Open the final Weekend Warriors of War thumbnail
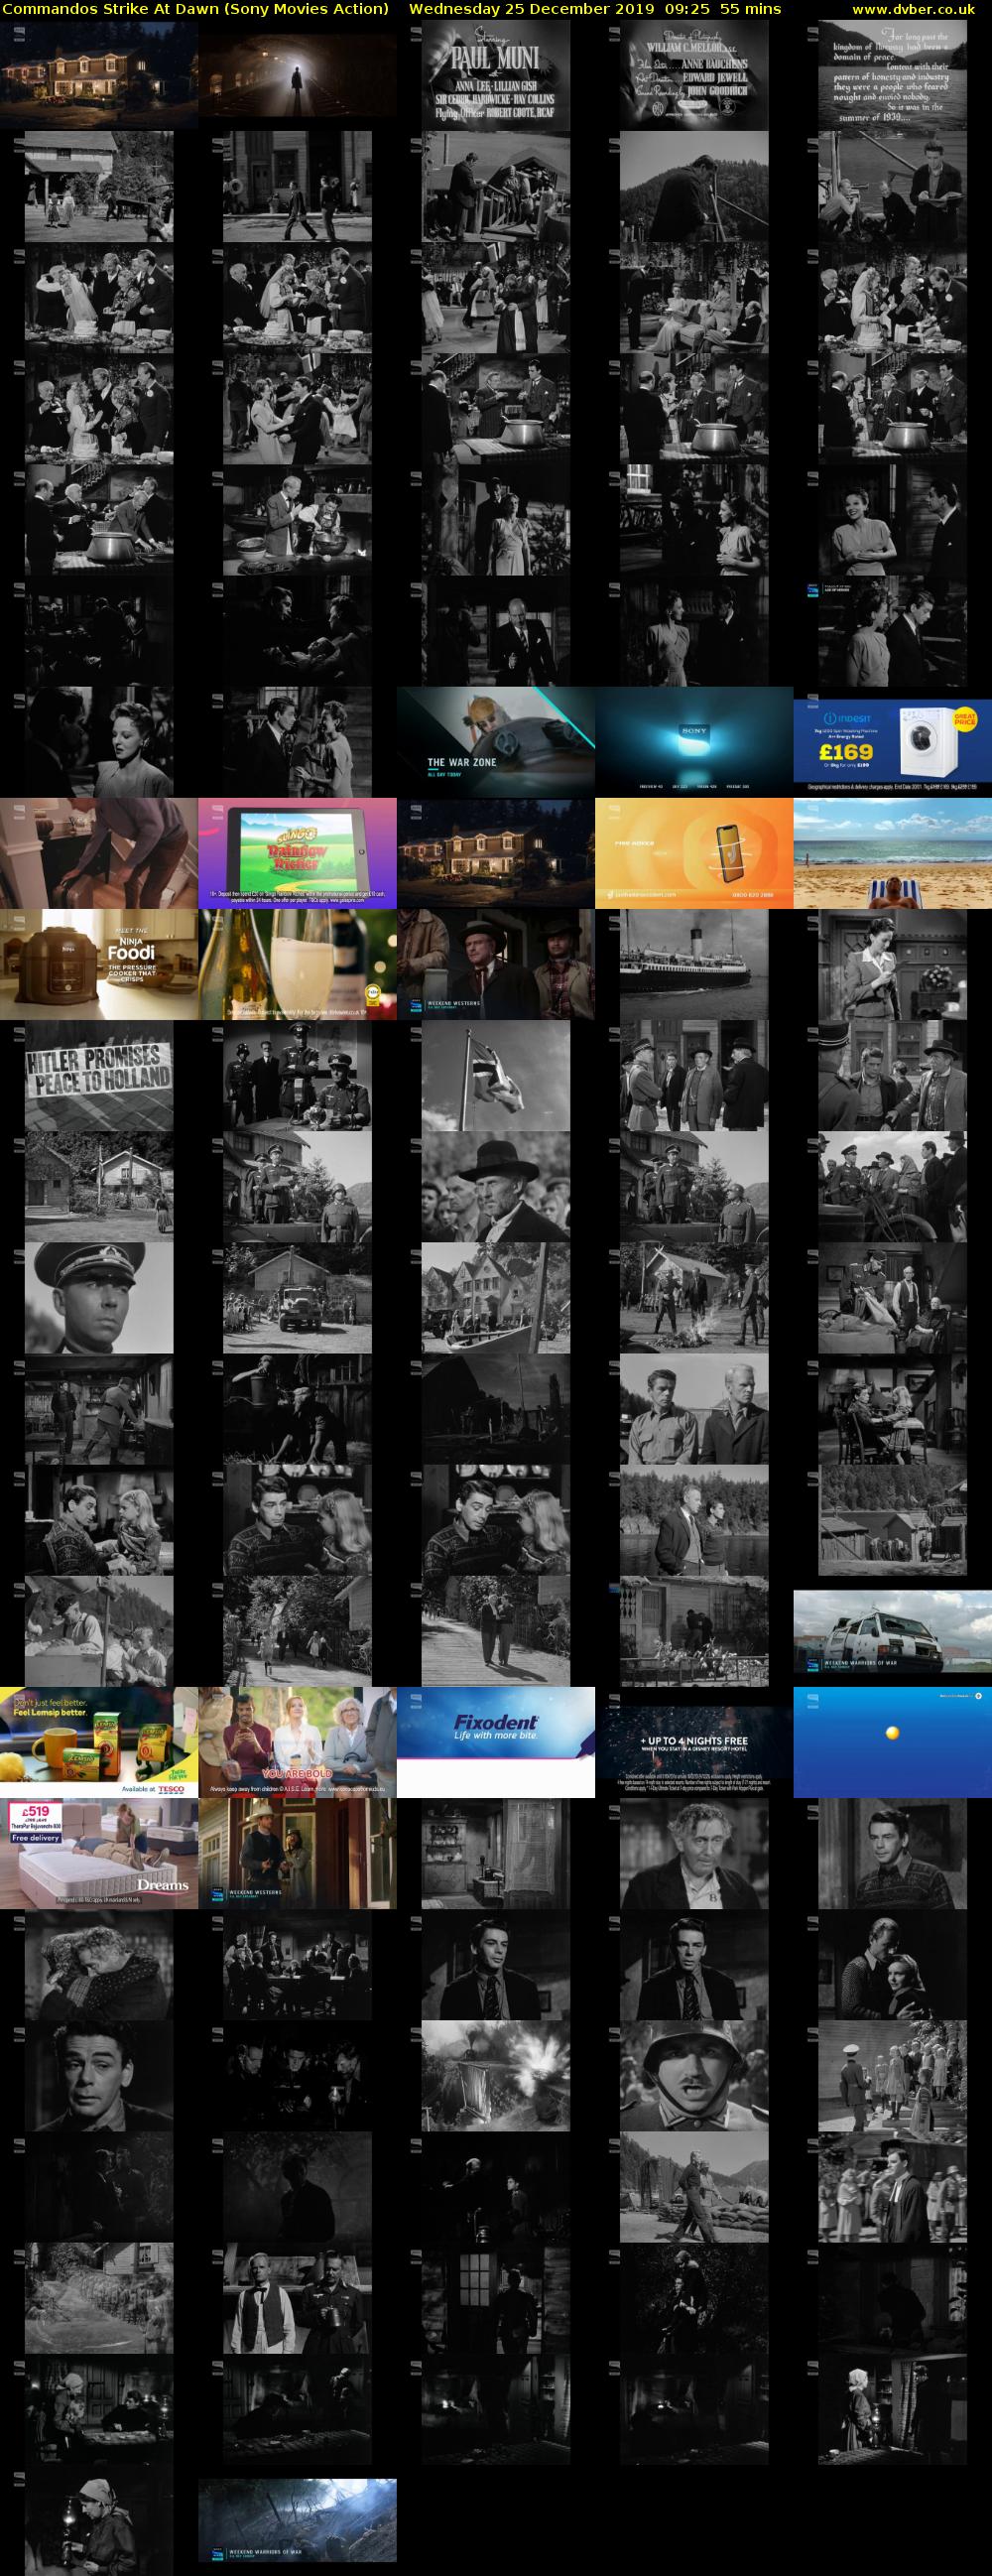The width and height of the screenshot is (992, 2576). point(297,2520)
